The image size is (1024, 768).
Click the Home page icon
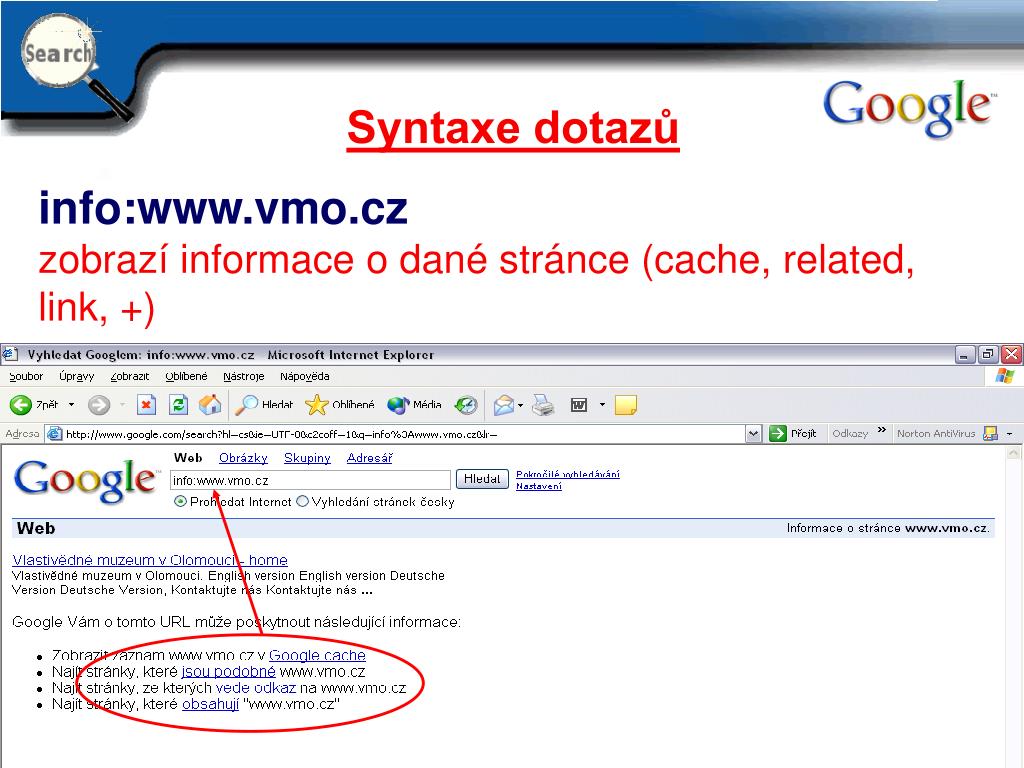click(210, 405)
